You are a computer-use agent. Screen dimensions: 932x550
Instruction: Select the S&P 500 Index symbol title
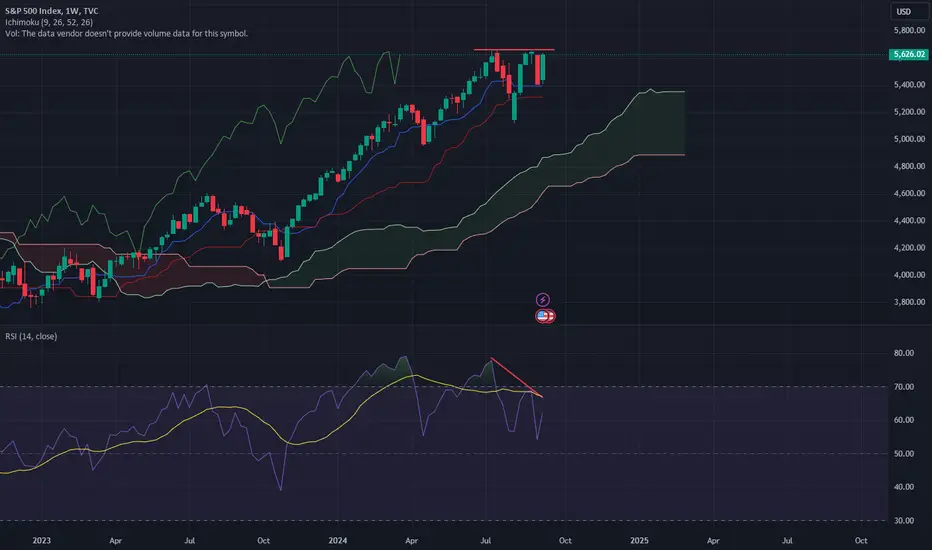[x=52, y=11]
